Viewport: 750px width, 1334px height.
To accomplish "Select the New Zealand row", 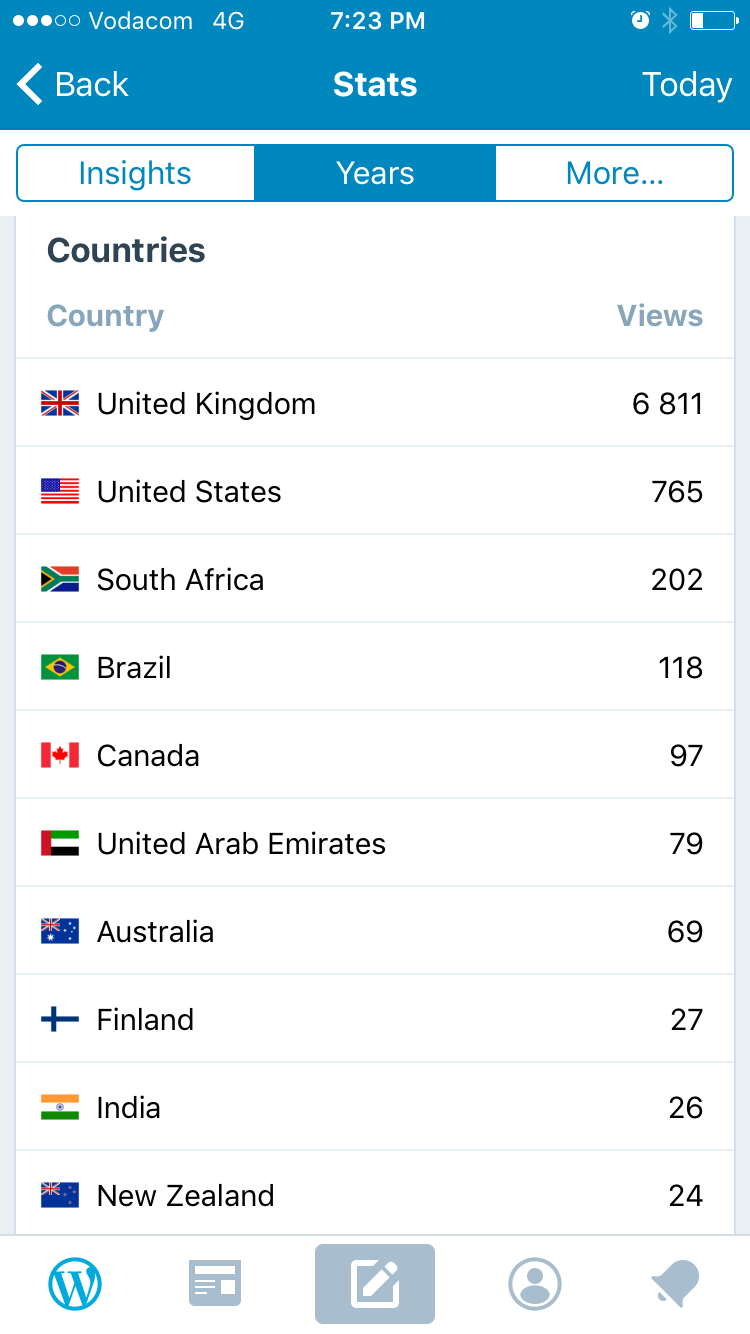I will 375,1195.
